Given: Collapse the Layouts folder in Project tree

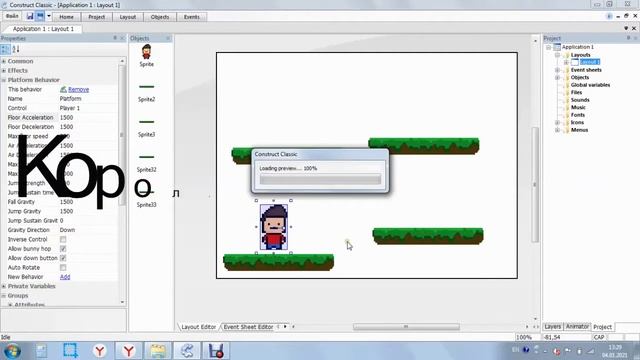Looking at the screenshot, I should click(x=558, y=55).
